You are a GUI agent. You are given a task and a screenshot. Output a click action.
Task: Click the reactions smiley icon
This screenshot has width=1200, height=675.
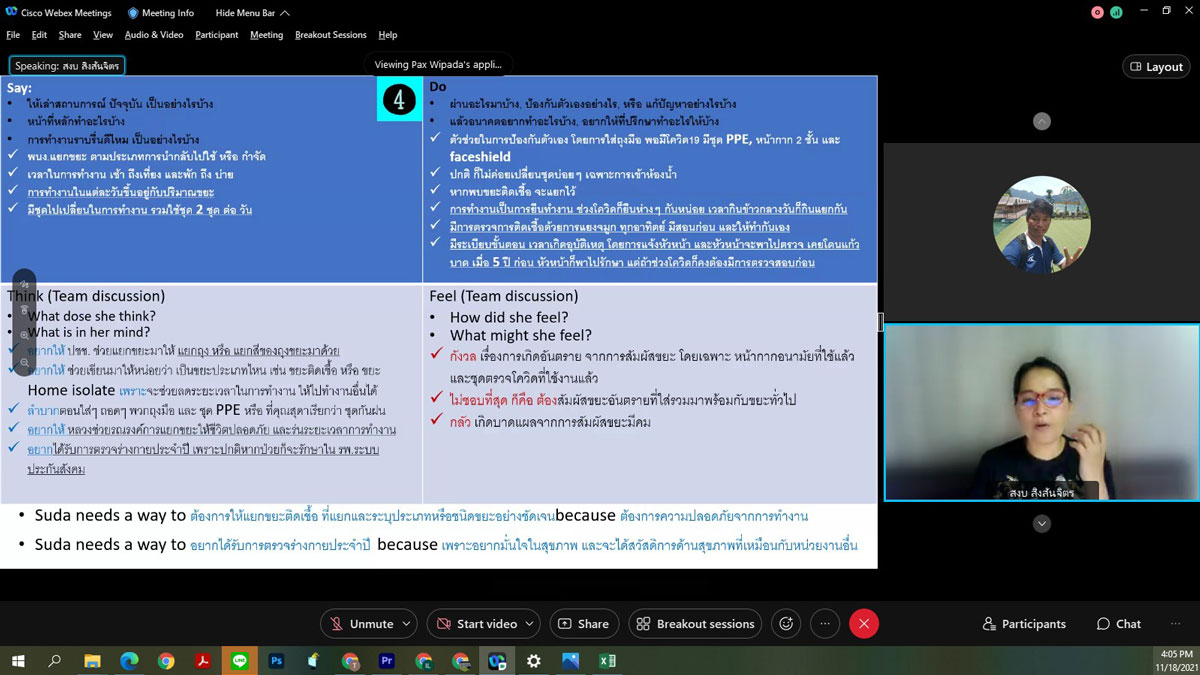pyautogui.click(x=786, y=624)
